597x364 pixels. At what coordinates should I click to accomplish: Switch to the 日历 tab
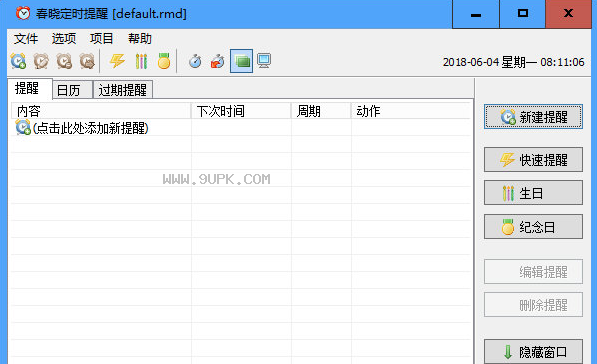pos(72,90)
